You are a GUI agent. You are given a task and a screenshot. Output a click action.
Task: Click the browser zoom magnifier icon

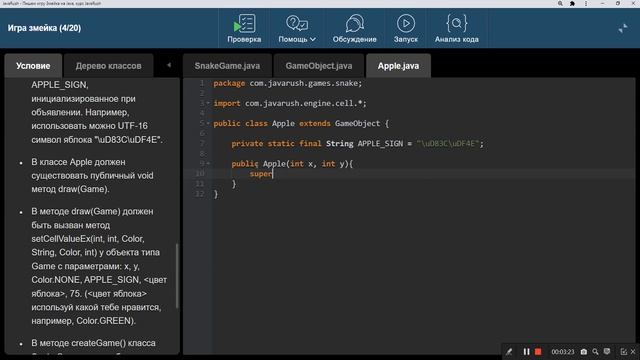click(x=560, y=3)
